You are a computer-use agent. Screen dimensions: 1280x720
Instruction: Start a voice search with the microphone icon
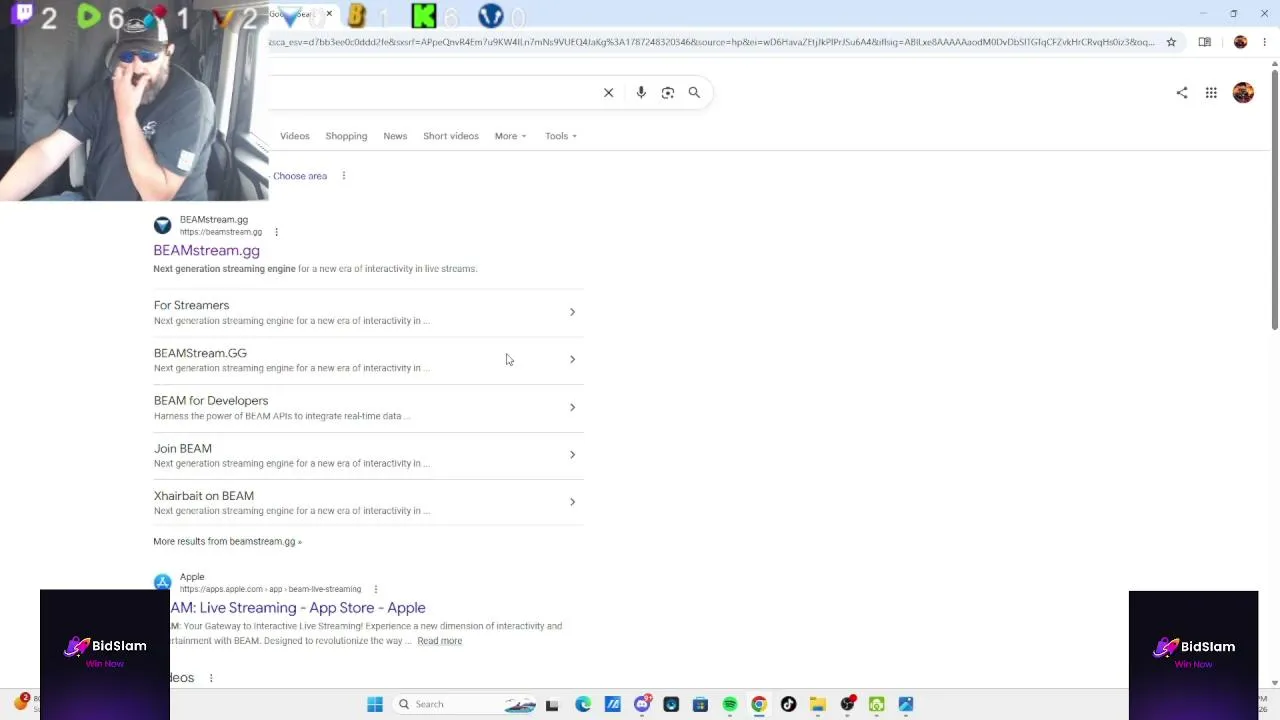[641, 93]
